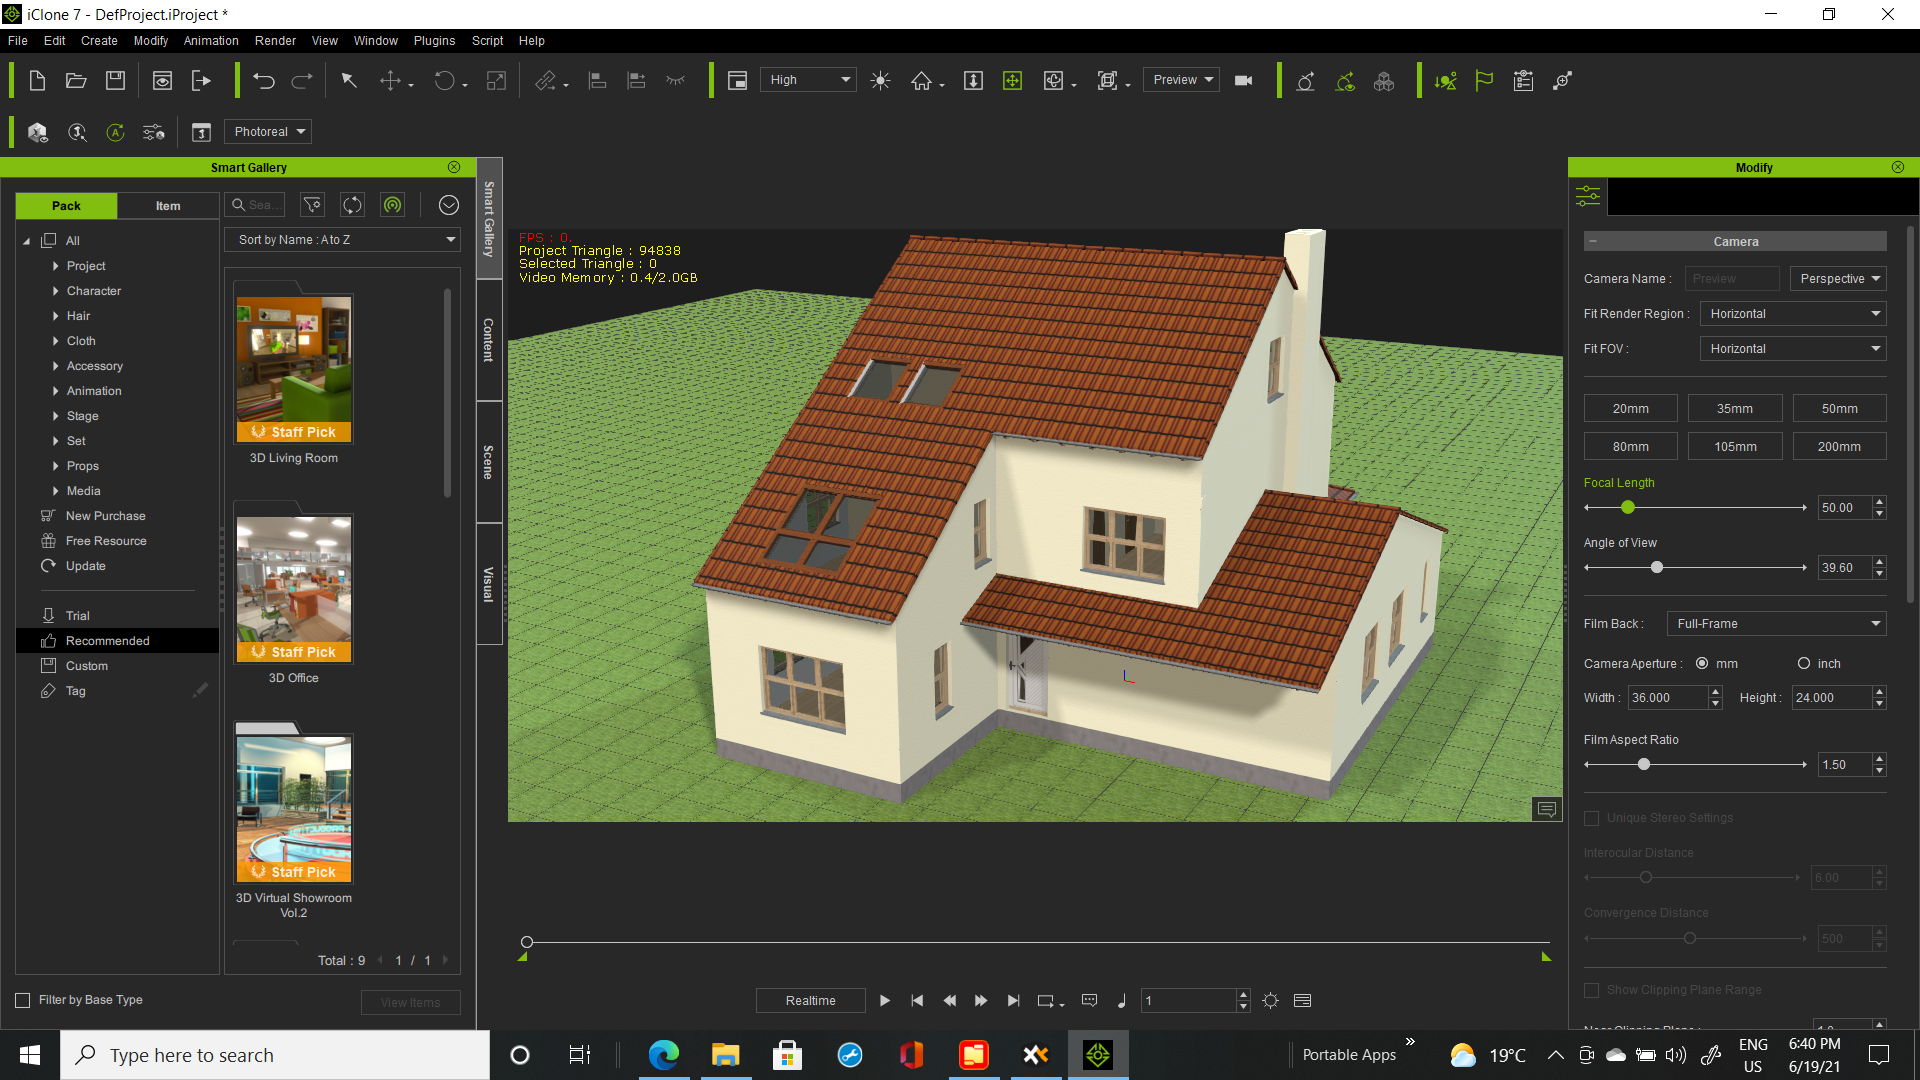Switch to the Item tab
This screenshot has width=1920, height=1080.
point(168,206)
